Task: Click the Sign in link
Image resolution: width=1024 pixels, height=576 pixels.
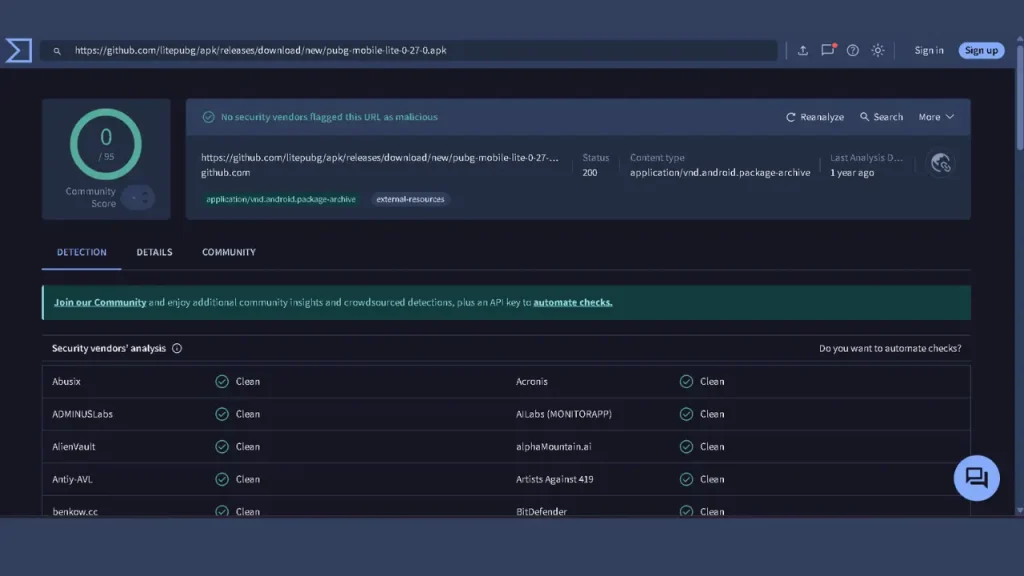Action: [x=928, y=50]
